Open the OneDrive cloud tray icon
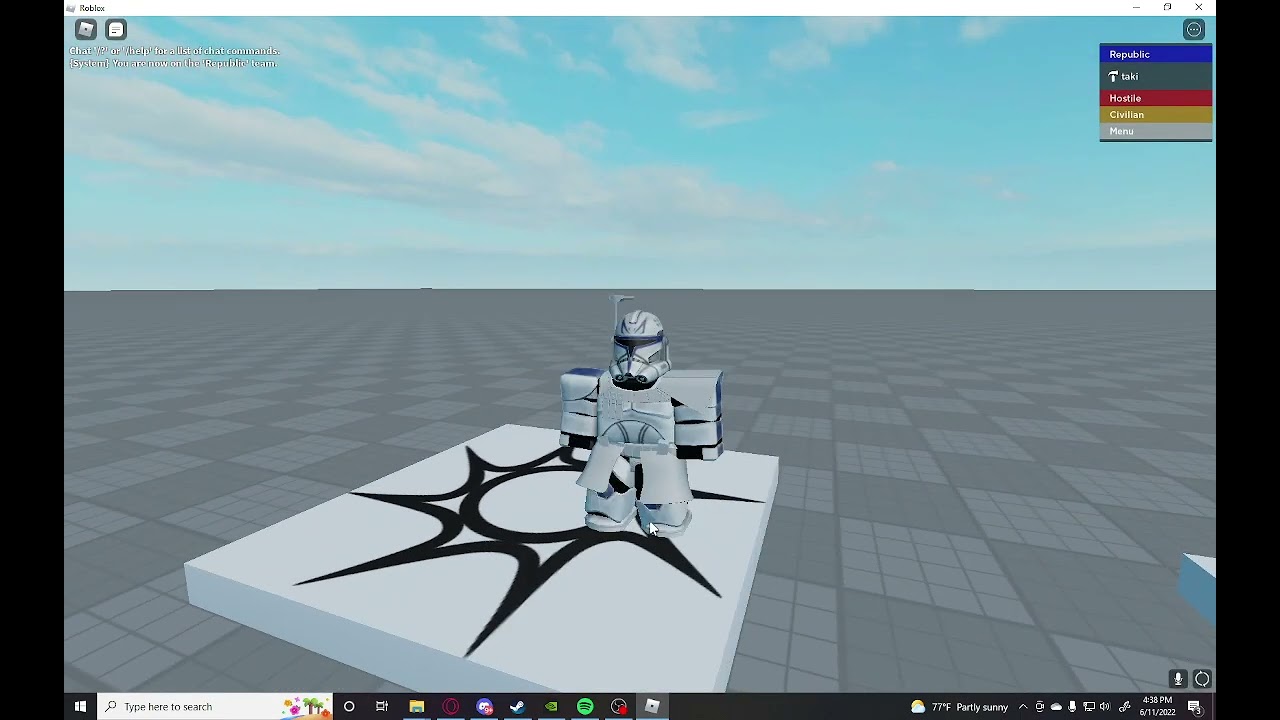This screenshot has height=720, width=1280. tap(1056, 707)
